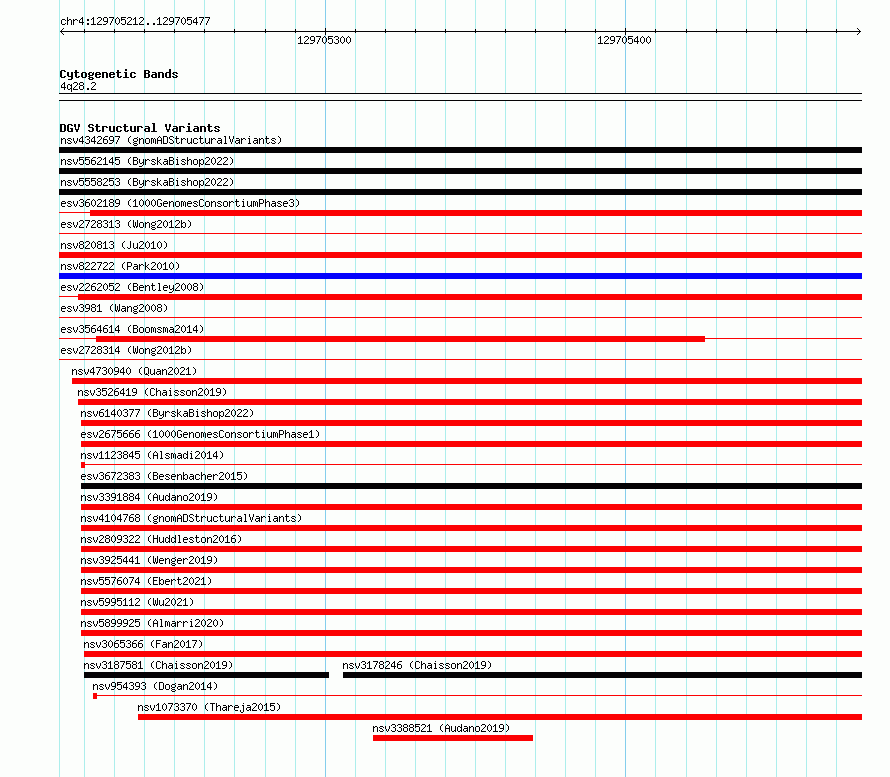Select the 4q28.2 band label
The image size is (890, 777).
coord(78,86)
